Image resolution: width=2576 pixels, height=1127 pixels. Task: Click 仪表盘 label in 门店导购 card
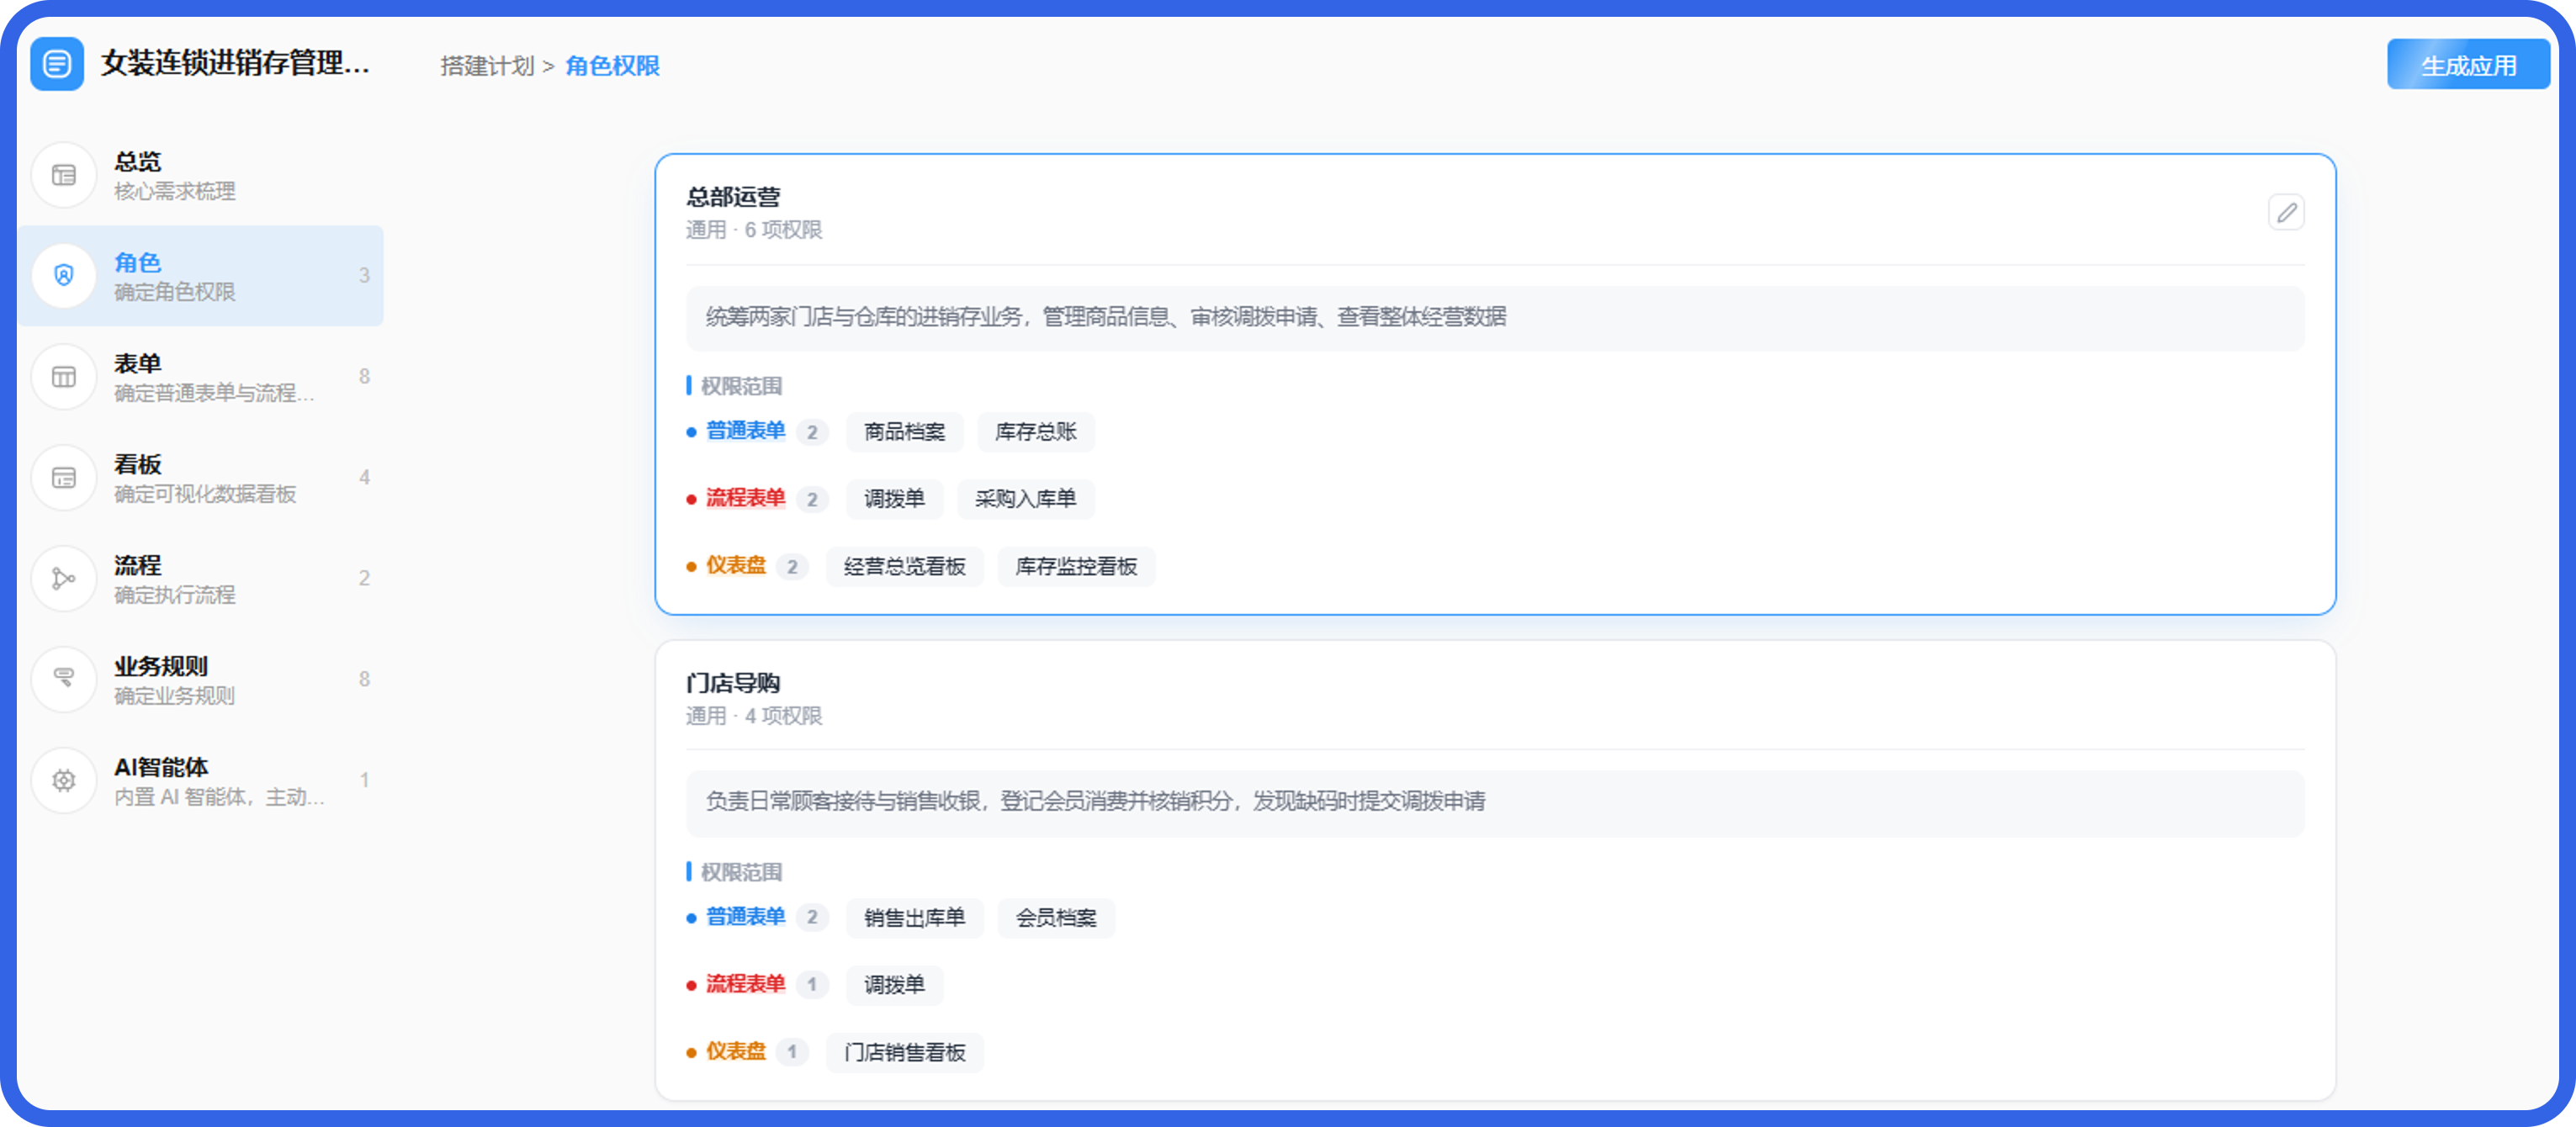(735, 1052)
